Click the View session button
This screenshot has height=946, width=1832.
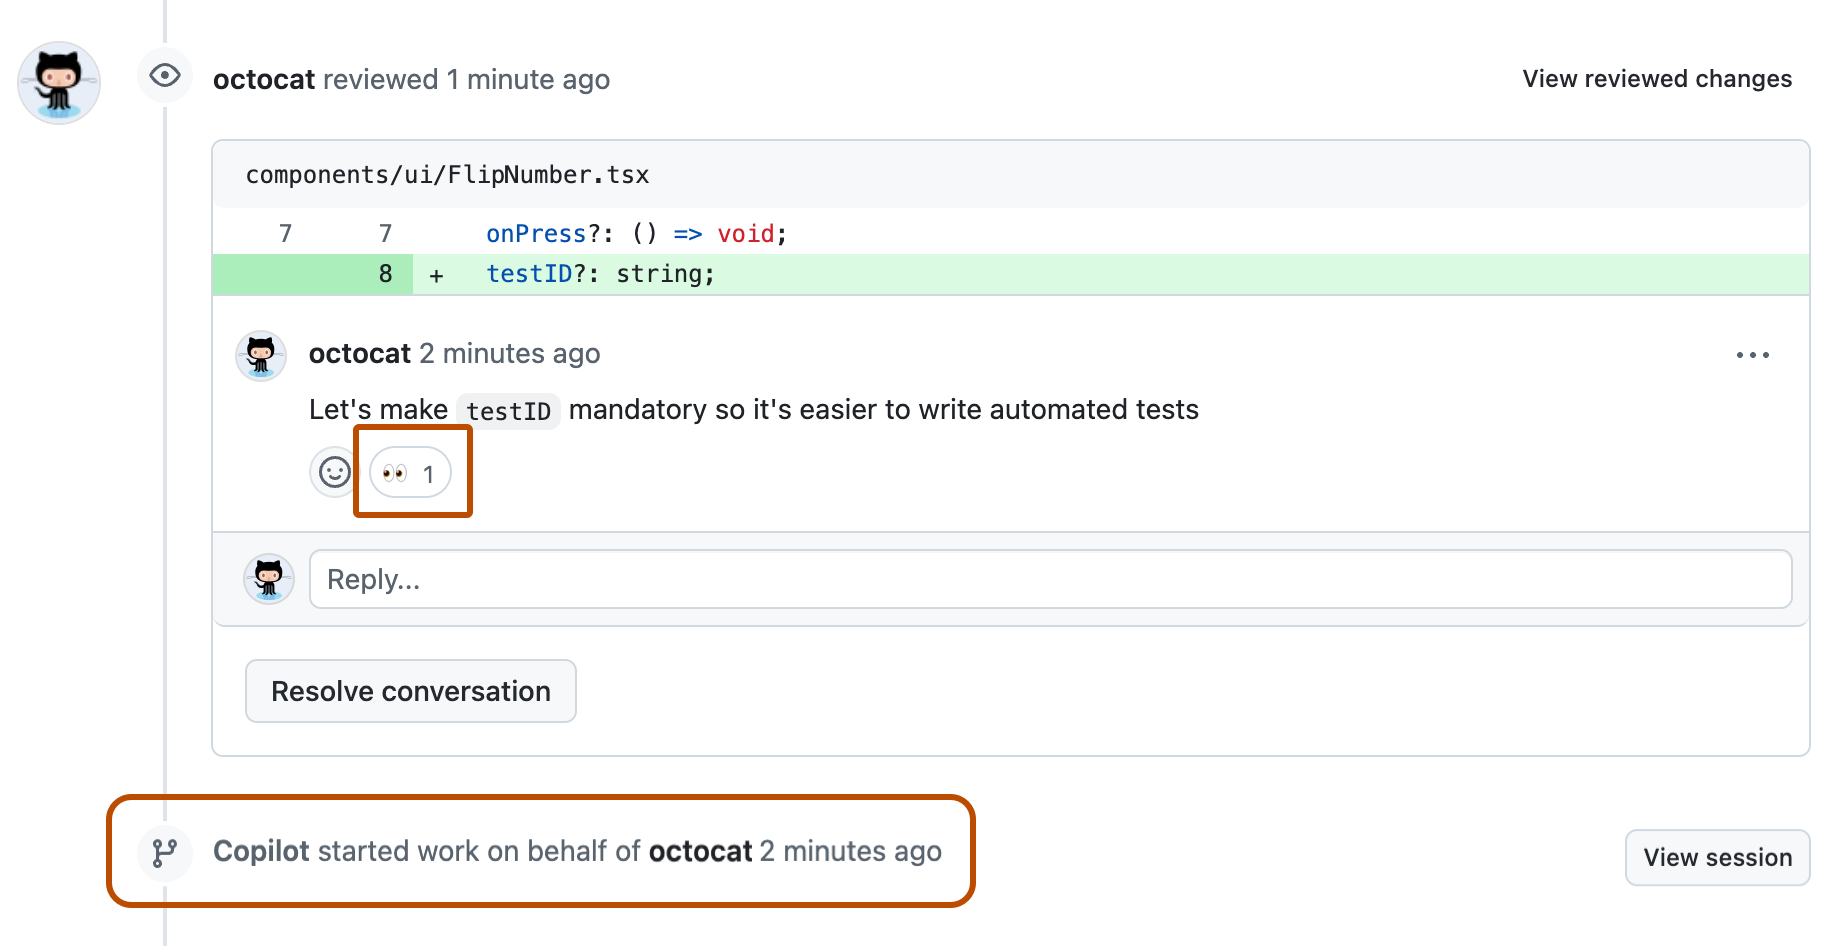coord(1717,857)
